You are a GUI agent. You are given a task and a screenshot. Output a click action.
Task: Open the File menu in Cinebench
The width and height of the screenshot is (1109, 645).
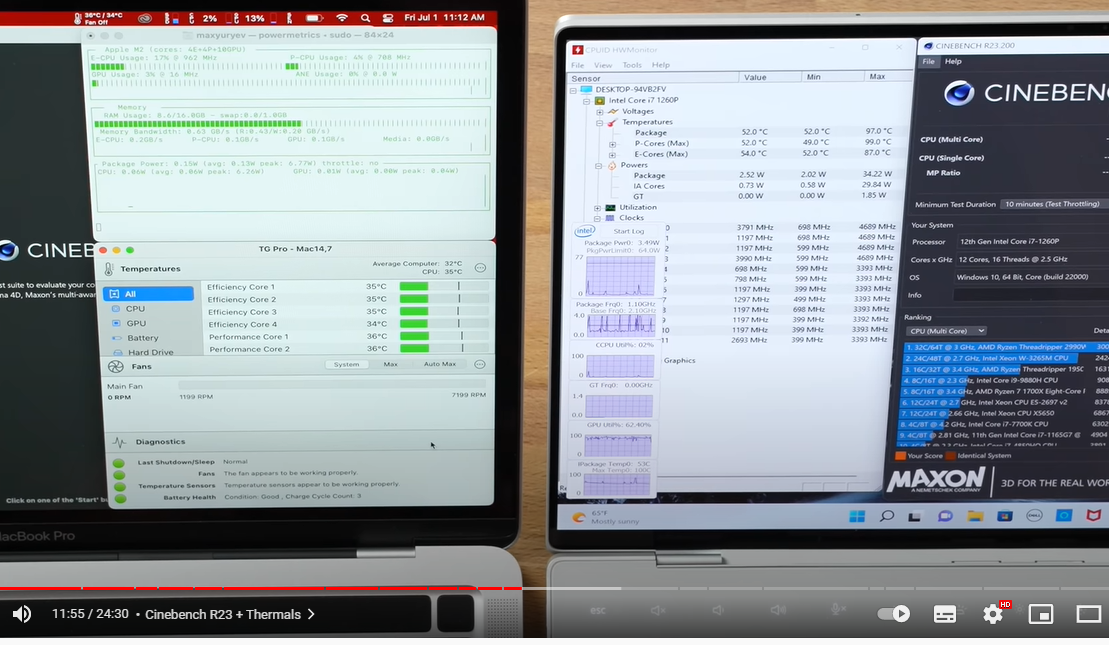point(928,62)
